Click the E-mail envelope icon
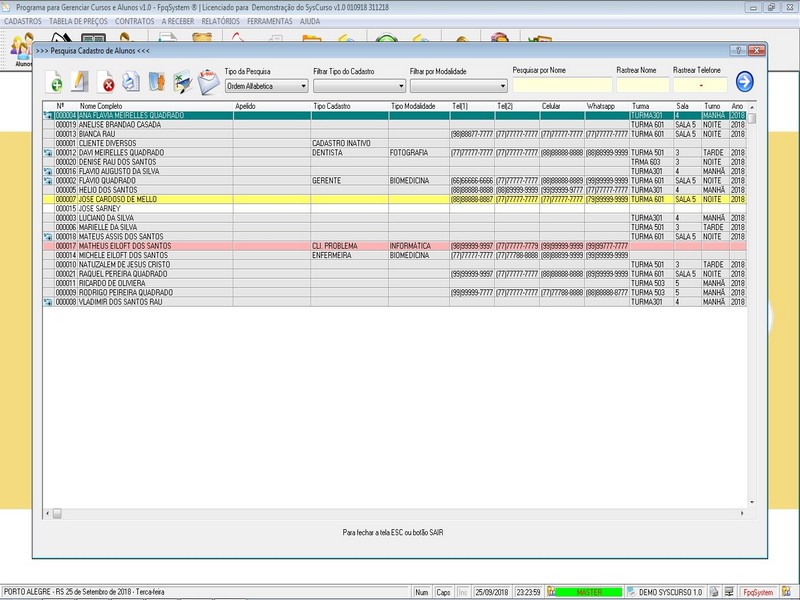Screen dimensions: 800x600 pyautogui.click(x=208, y=82)
